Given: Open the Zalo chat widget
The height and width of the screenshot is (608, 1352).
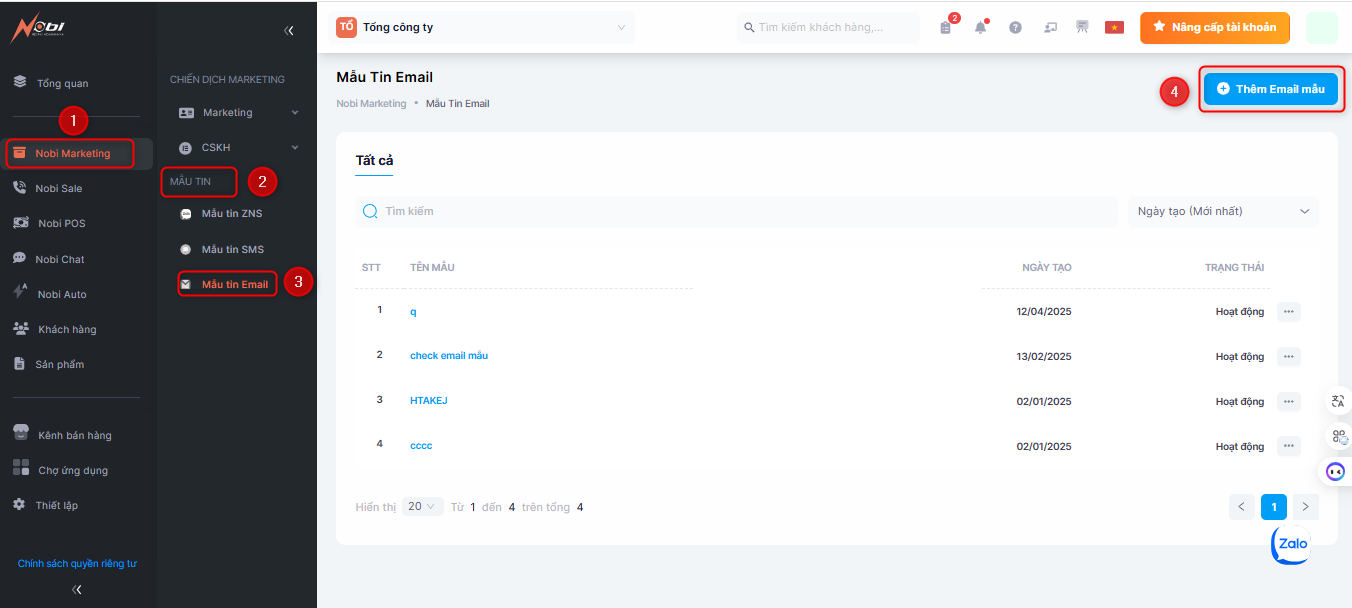Looking at the screenshot, I should coord(1291,545).
